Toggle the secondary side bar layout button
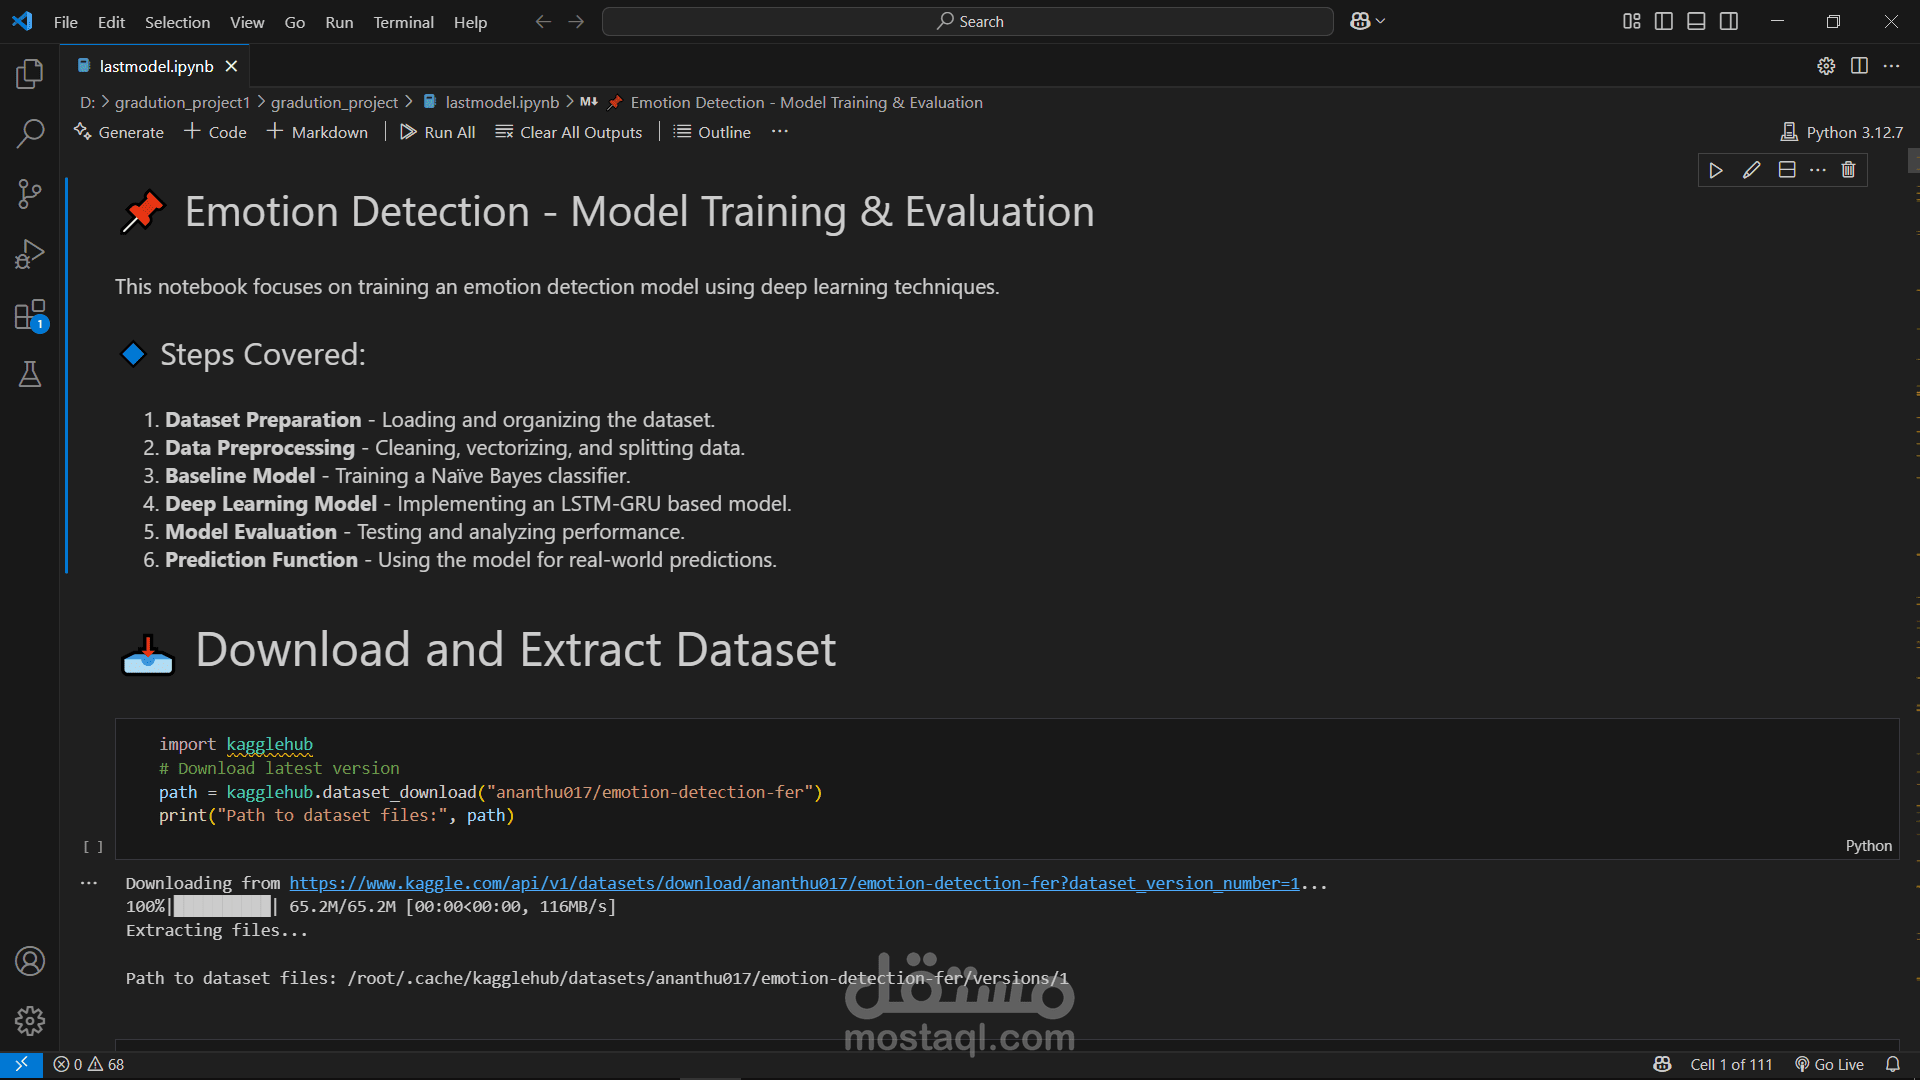This screenshot has height=1080, width=1920. point(1729,21)
